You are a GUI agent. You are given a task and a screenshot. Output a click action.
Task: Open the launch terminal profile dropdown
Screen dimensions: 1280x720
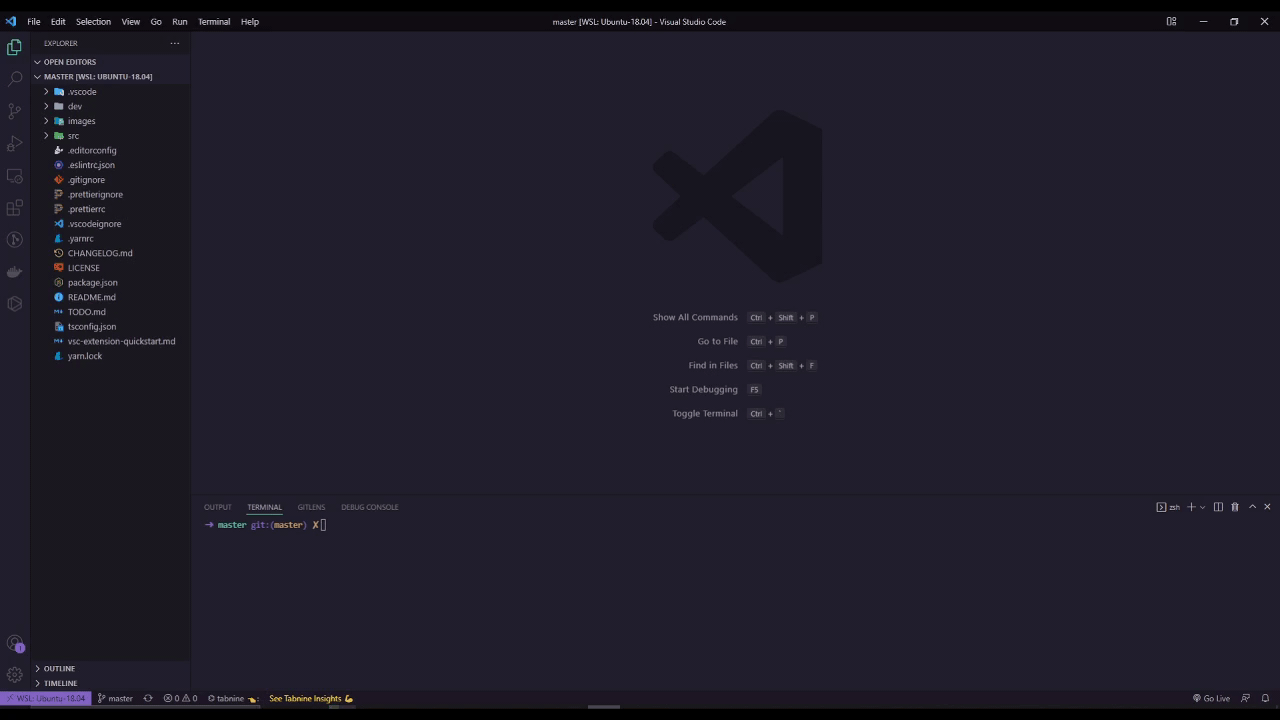pyautogui.click(x=1202, y=507)
